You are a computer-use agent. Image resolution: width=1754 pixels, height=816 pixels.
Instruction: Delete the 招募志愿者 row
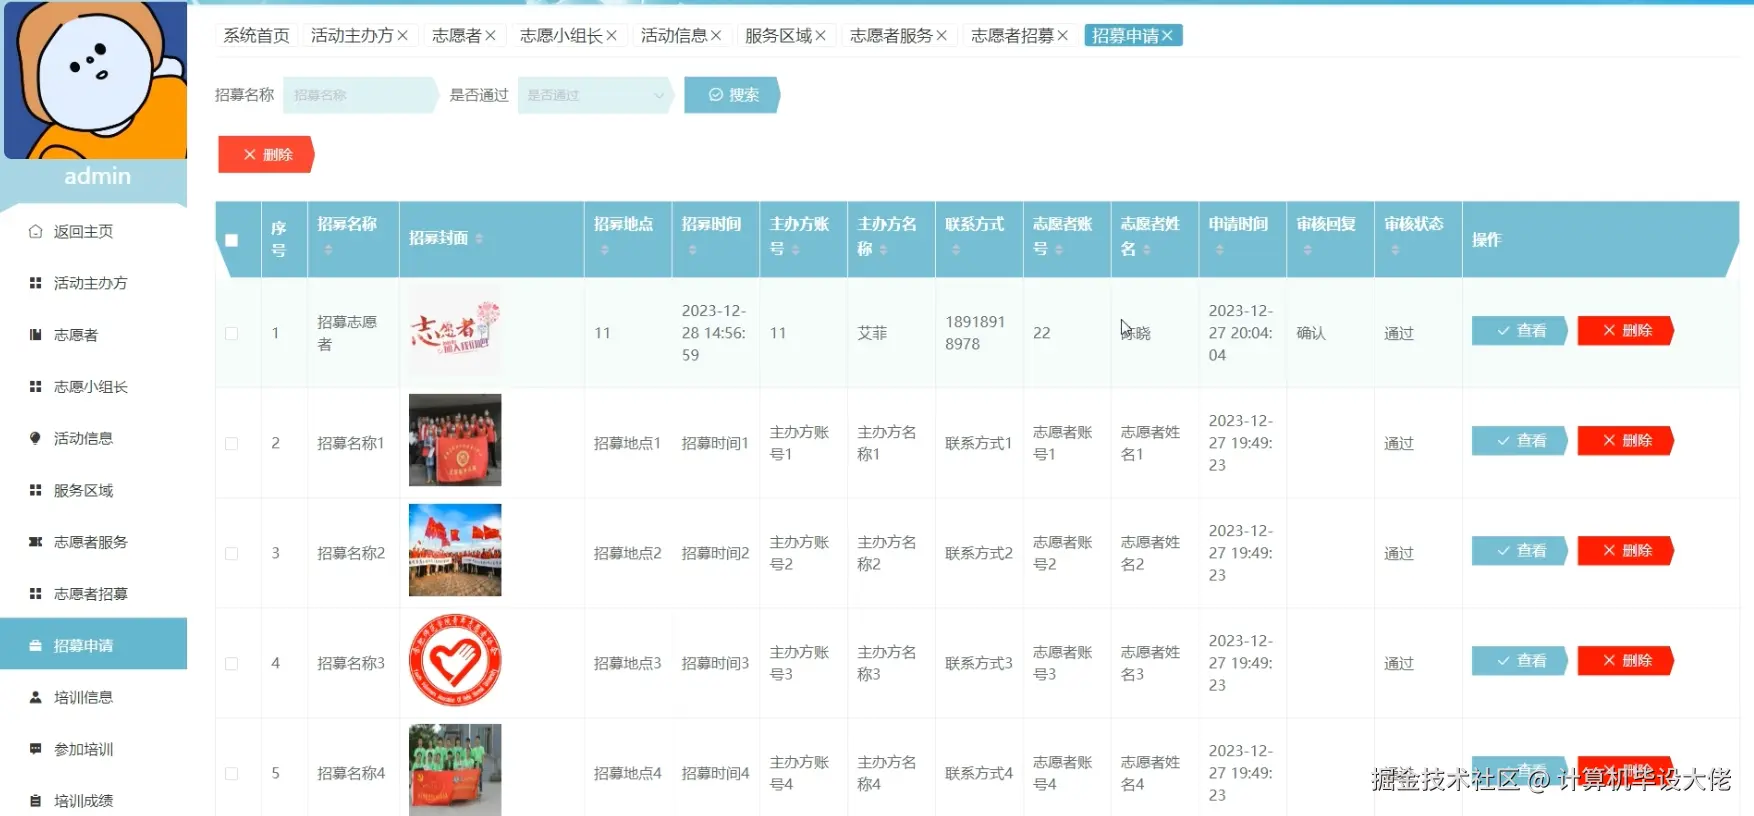point(1625,331)
